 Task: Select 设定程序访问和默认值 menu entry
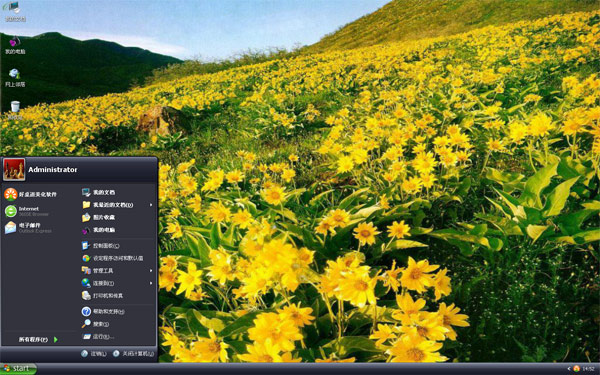point(117,258)
